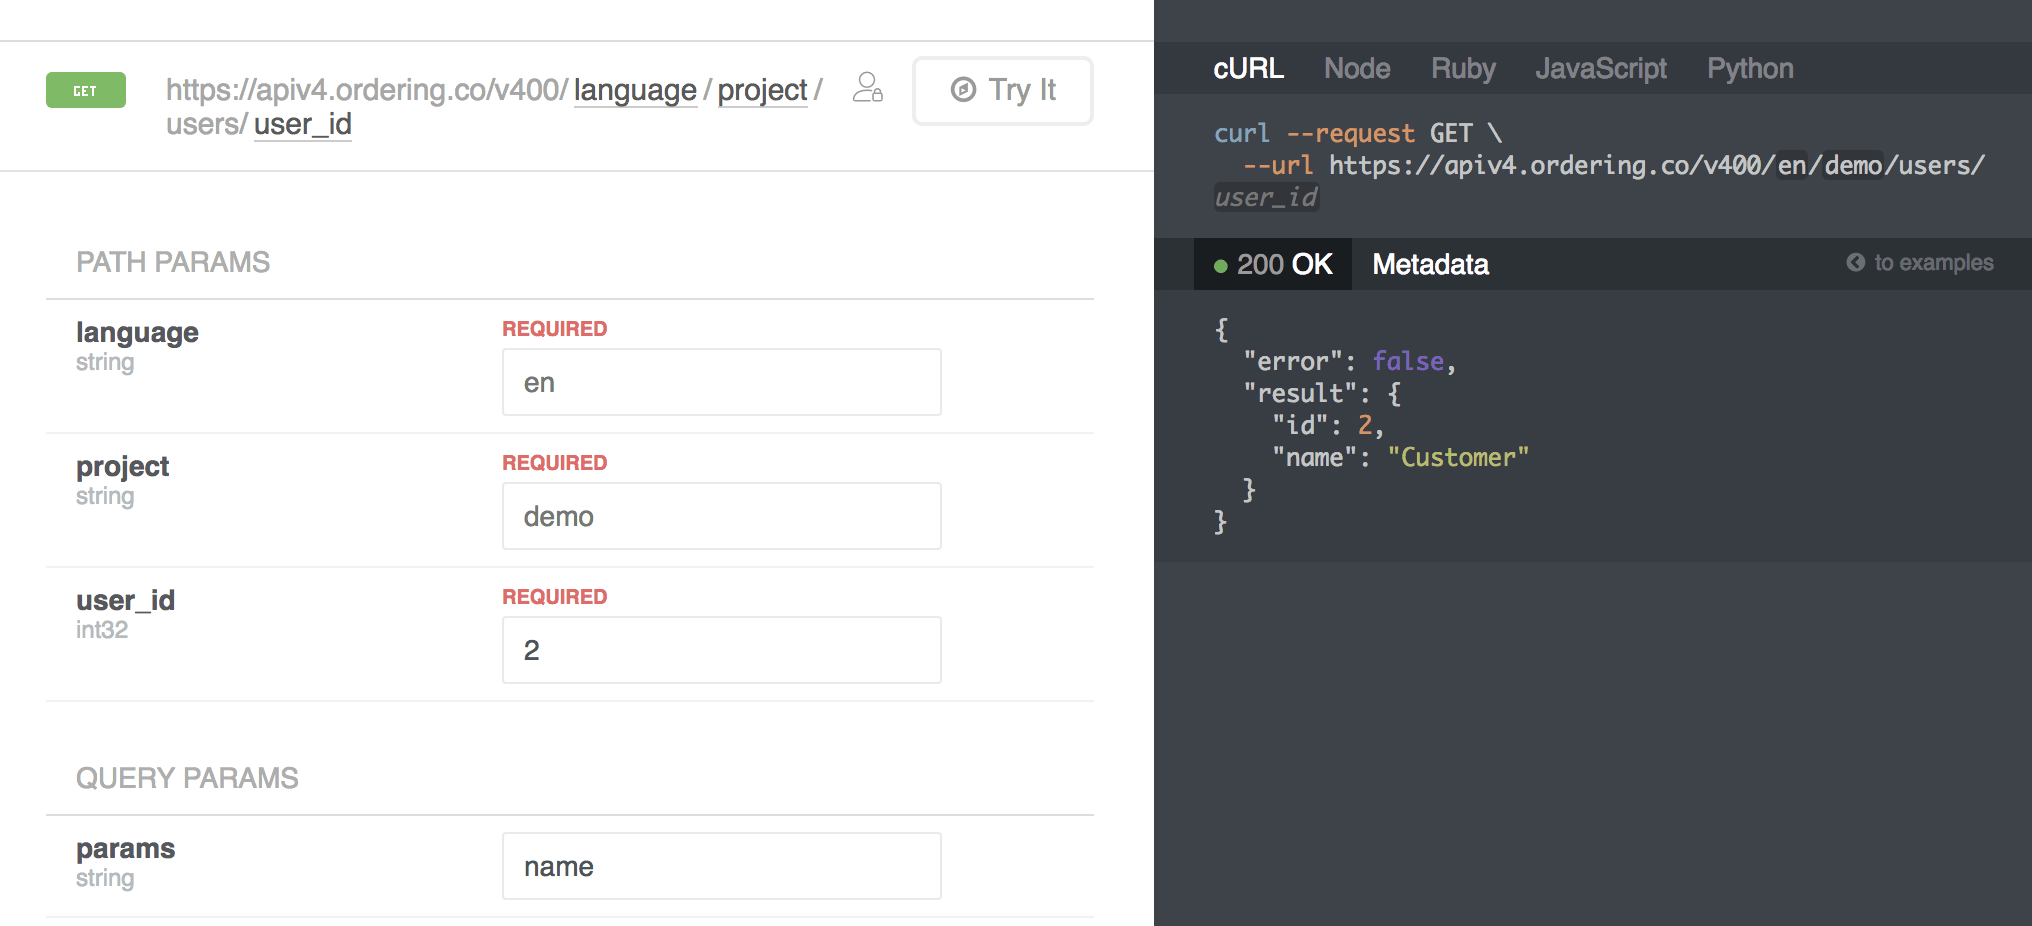This screenshot has height=926, width=2032.
Task: Focus the params input field with name
Action: coord(722,866)
